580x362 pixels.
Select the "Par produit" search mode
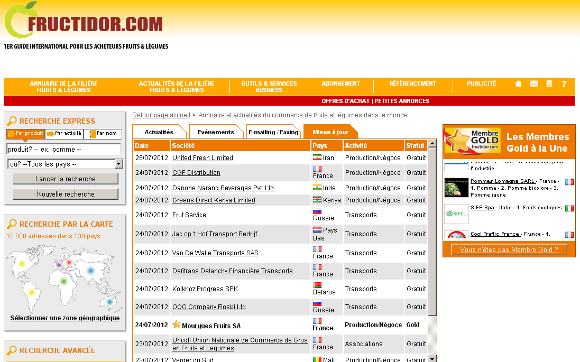pyautogui.click(x=26, y=133)
